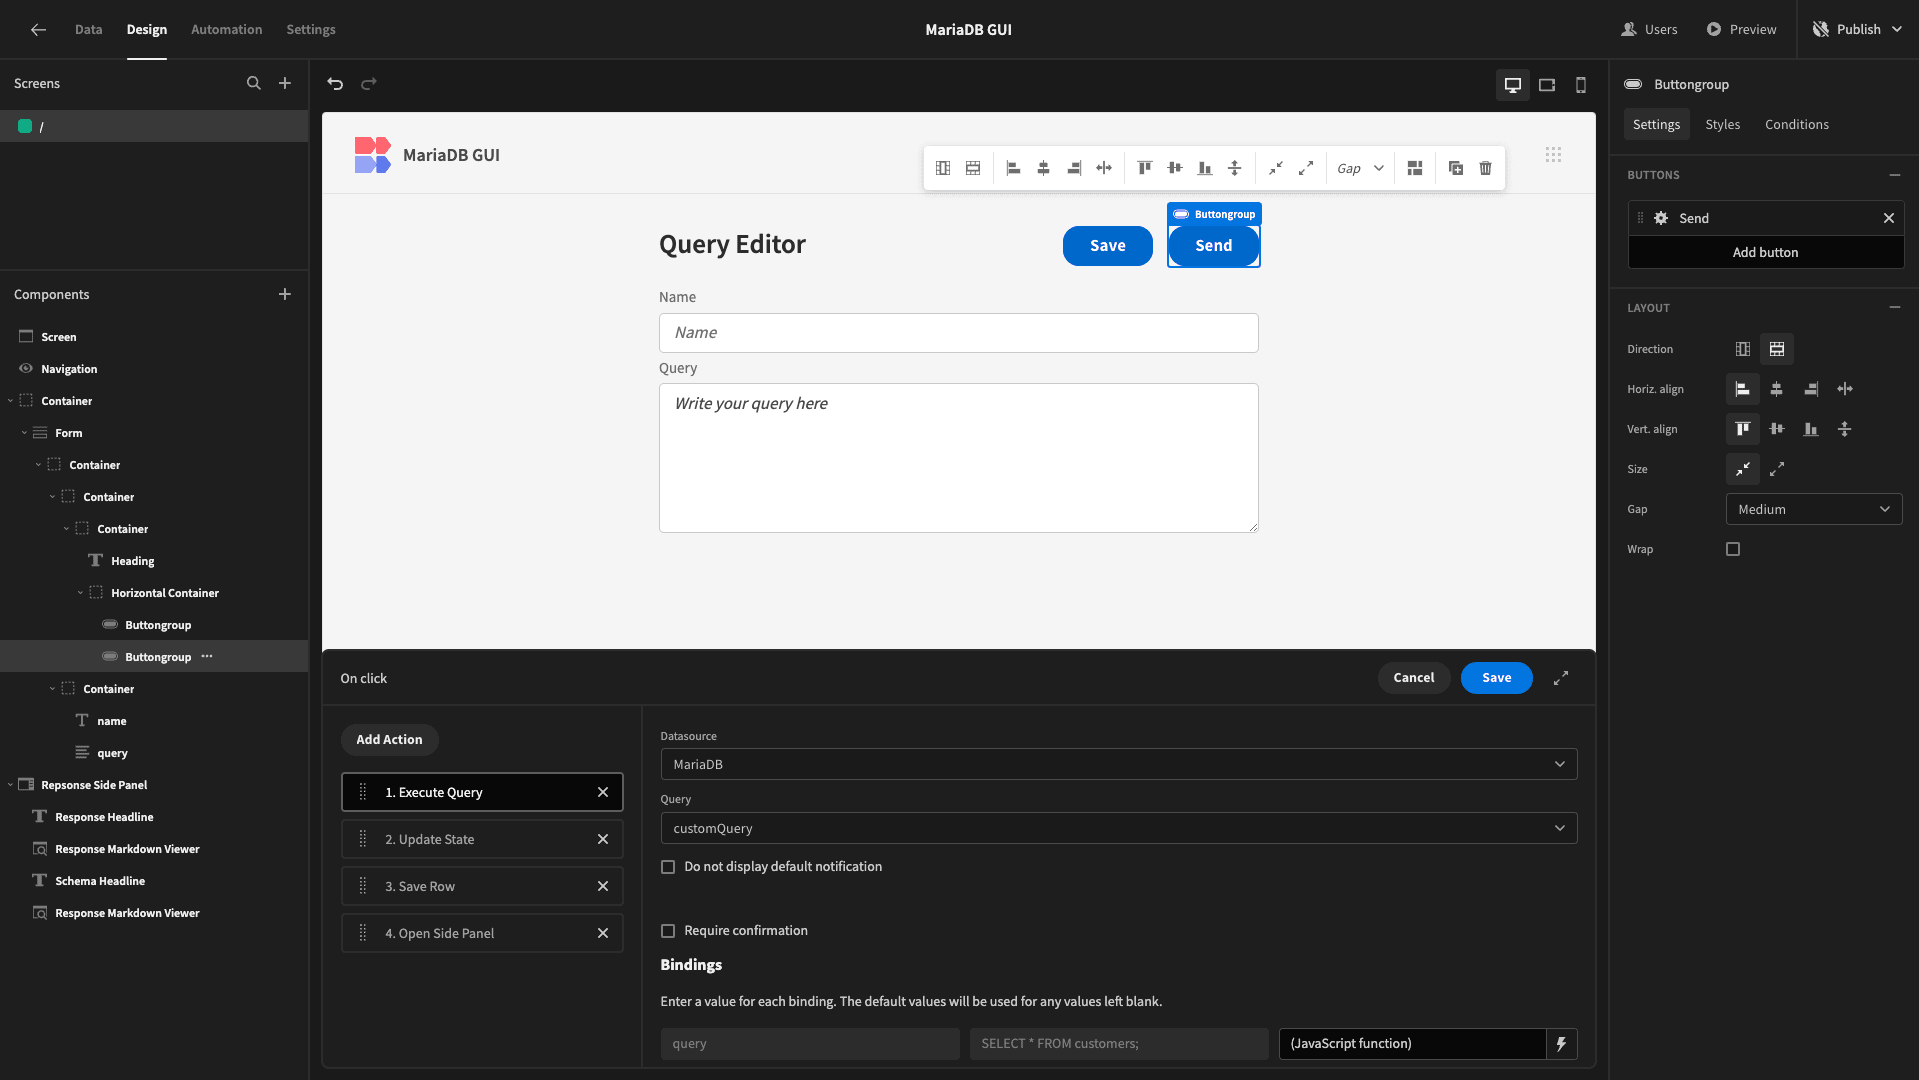
Task: Open the Data tab
Action: (x=88, y=29)
